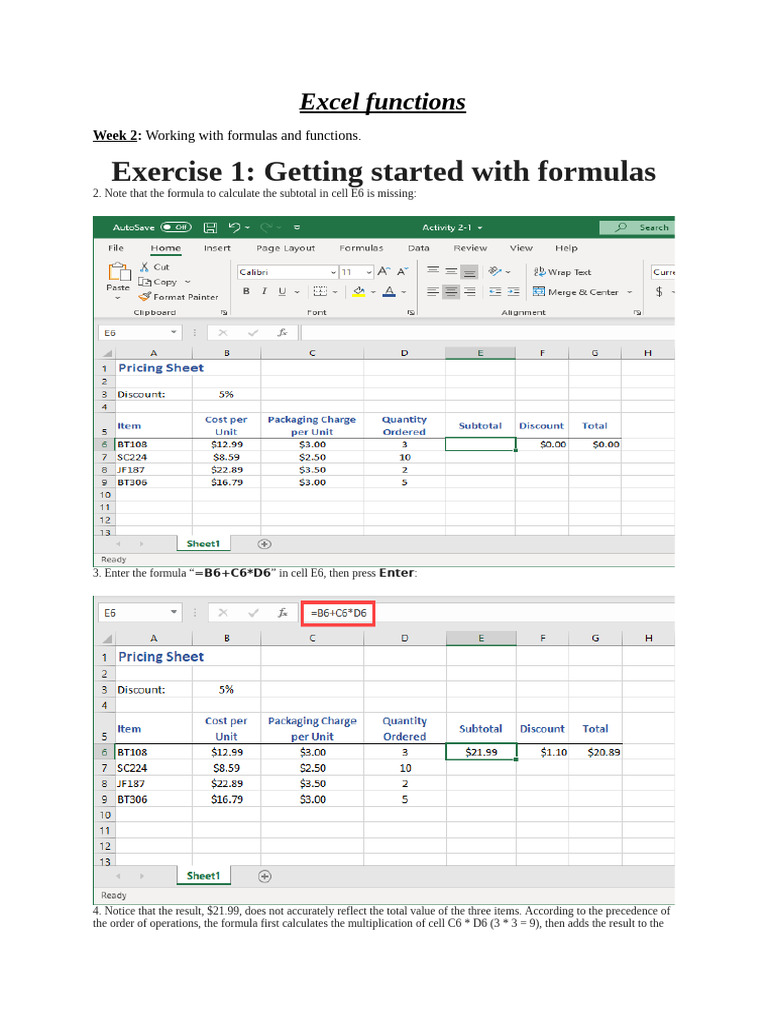
Task: Click the Font Color A button
Action: [389, 291]
